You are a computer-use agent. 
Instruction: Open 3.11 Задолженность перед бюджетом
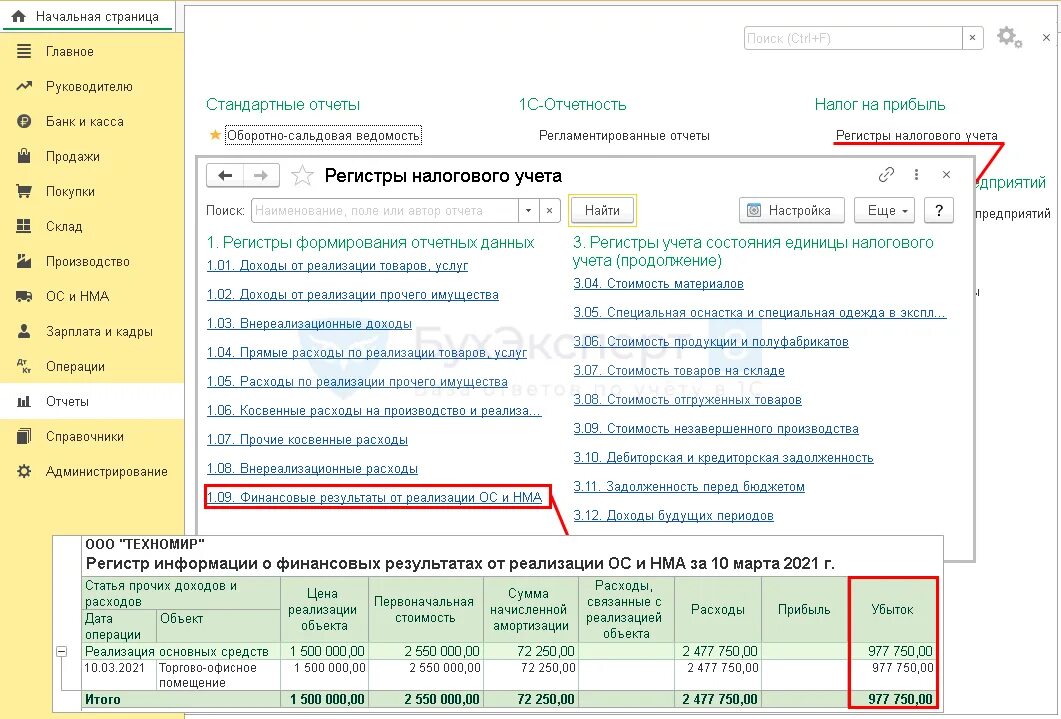[x=689, y=486]
